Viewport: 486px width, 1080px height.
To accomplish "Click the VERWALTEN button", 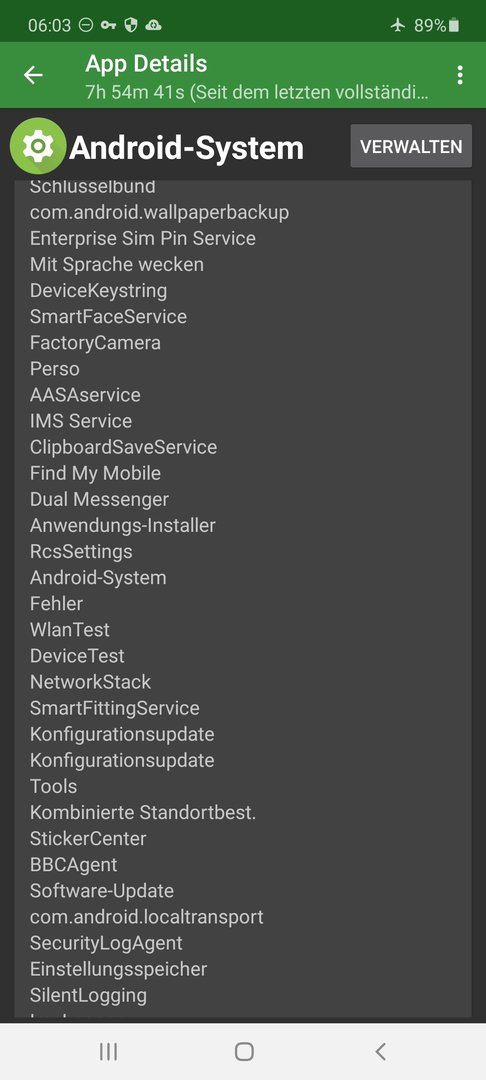I will coord(411,146).
